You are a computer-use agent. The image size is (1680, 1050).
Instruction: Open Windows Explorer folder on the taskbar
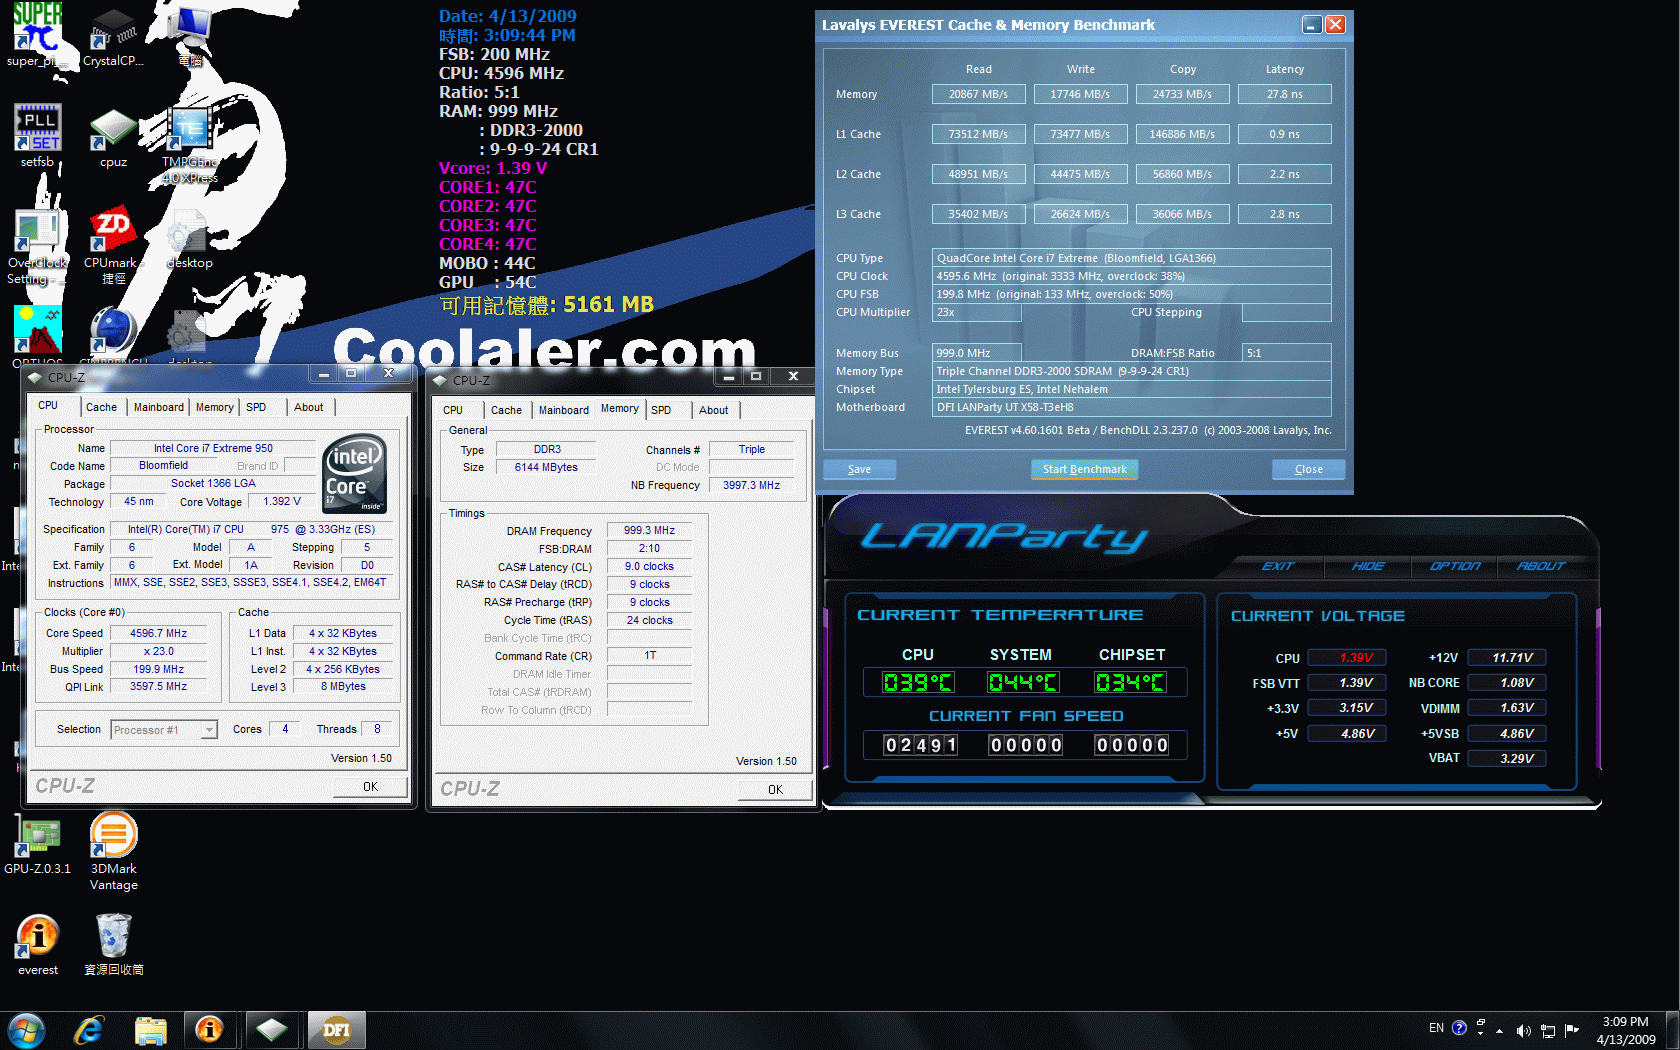150,1030
